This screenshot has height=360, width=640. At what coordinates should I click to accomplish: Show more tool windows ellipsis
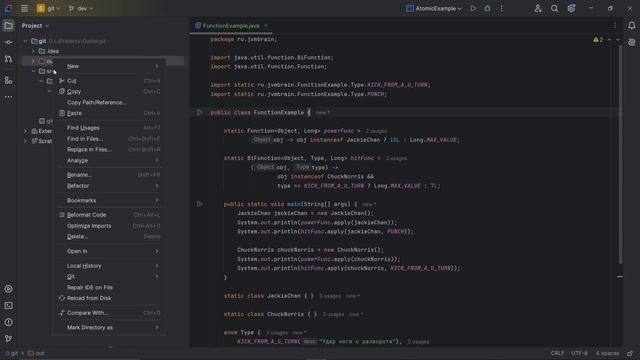8,97
